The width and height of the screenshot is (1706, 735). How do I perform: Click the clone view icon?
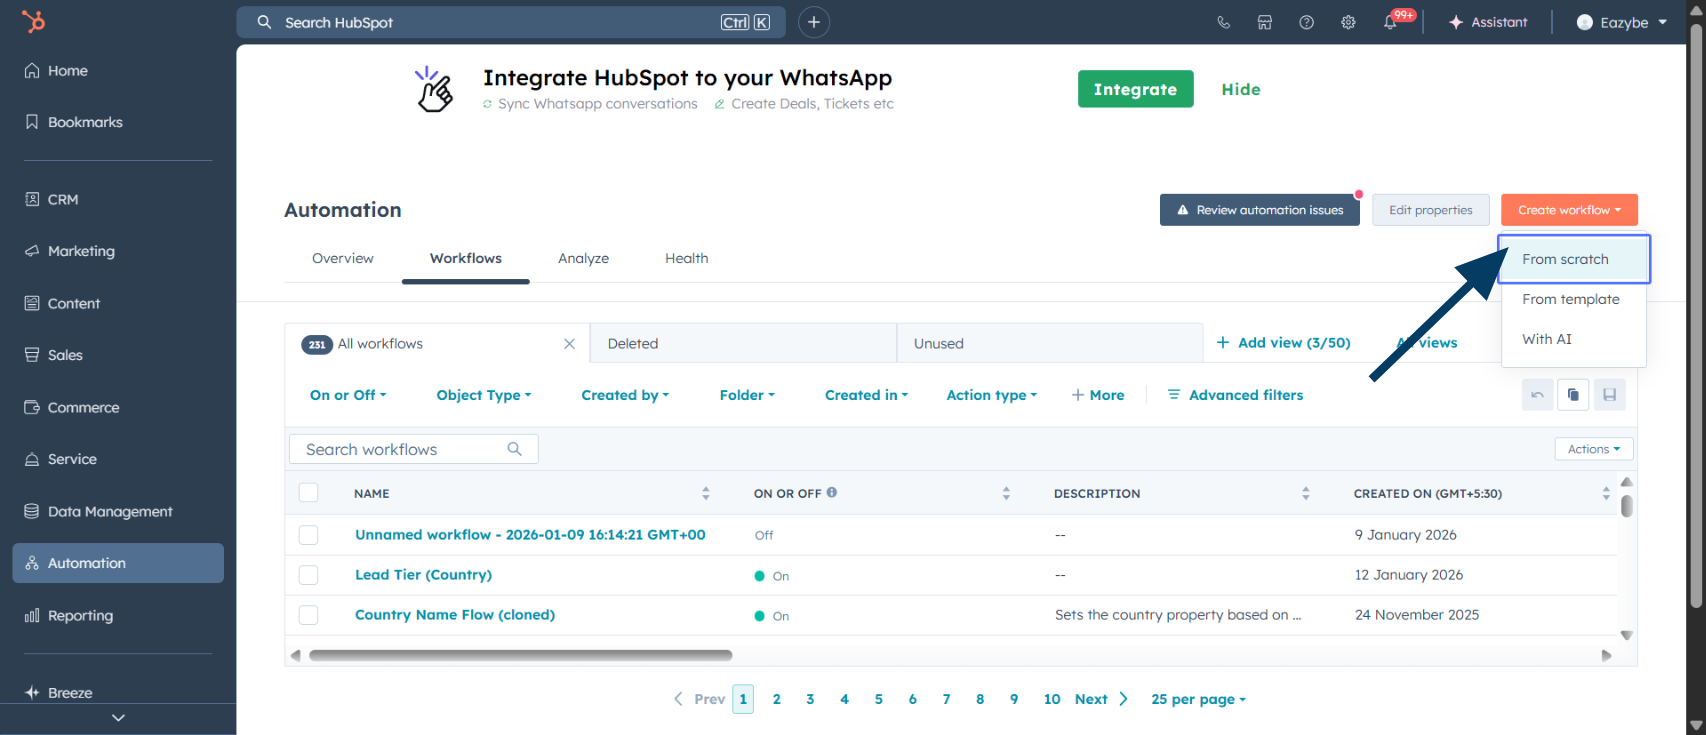pyautogui.click(x=1573, y=395)
